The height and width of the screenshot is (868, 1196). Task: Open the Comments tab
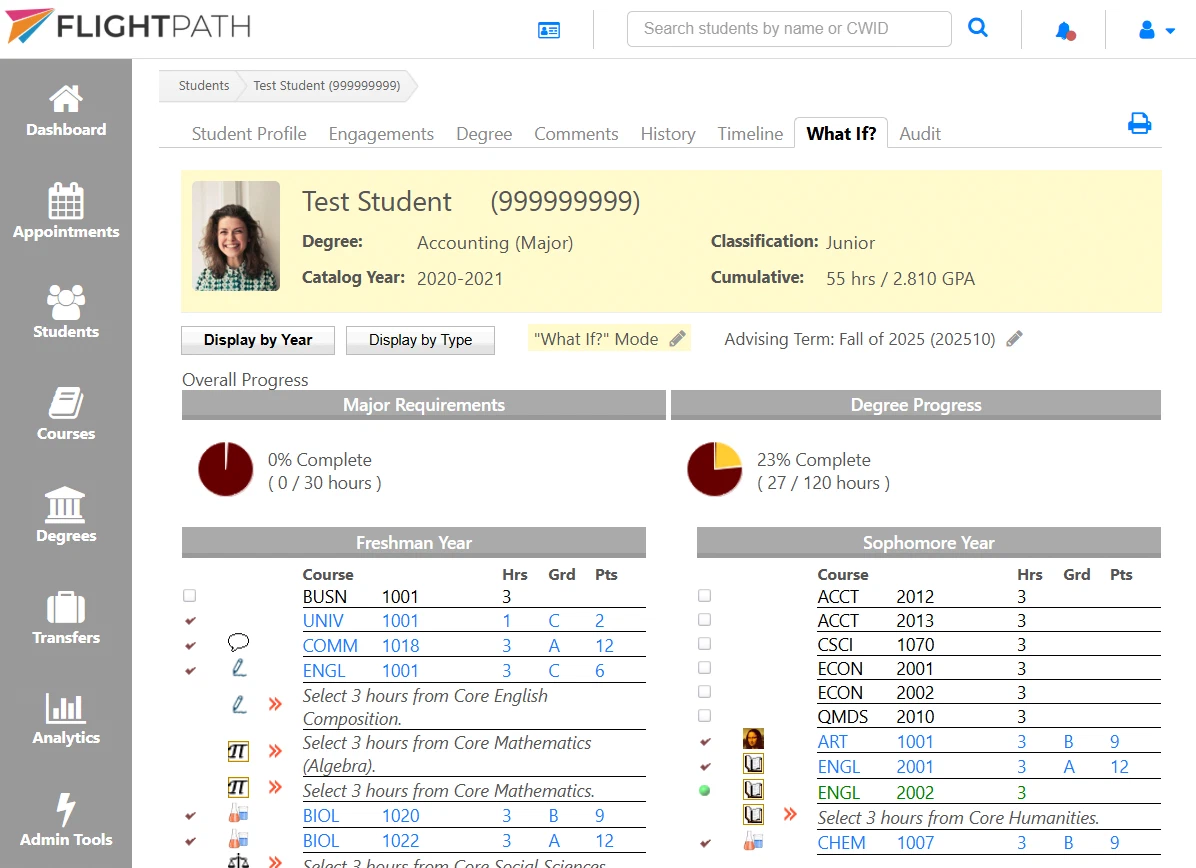pos(576,133)
